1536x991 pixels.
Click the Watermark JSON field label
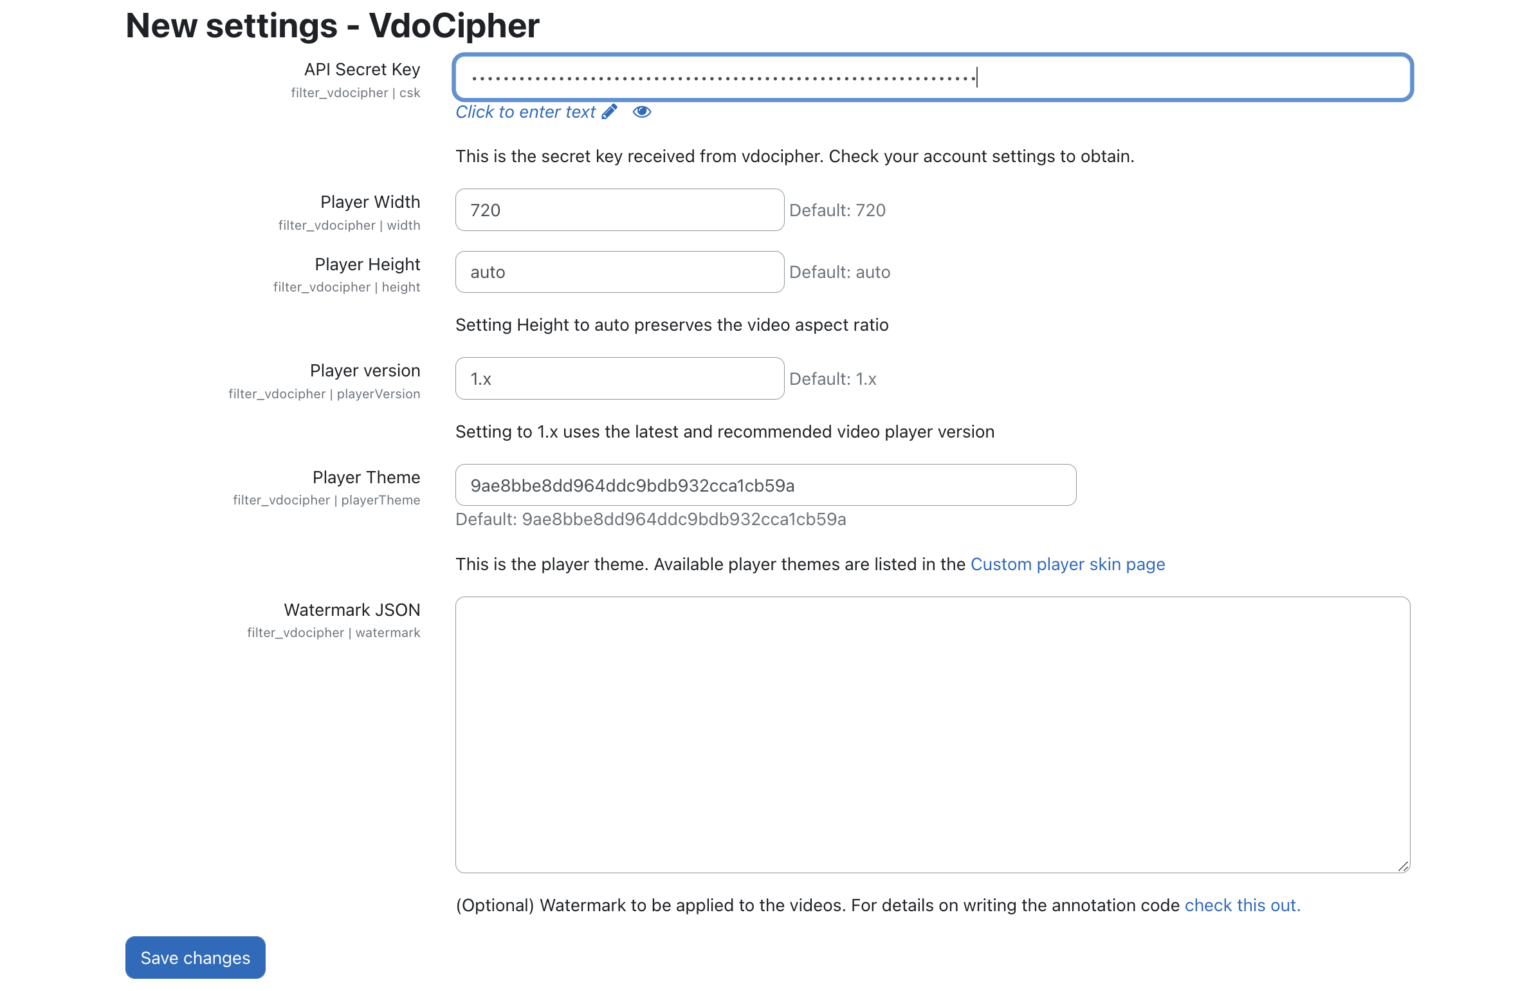352,610
